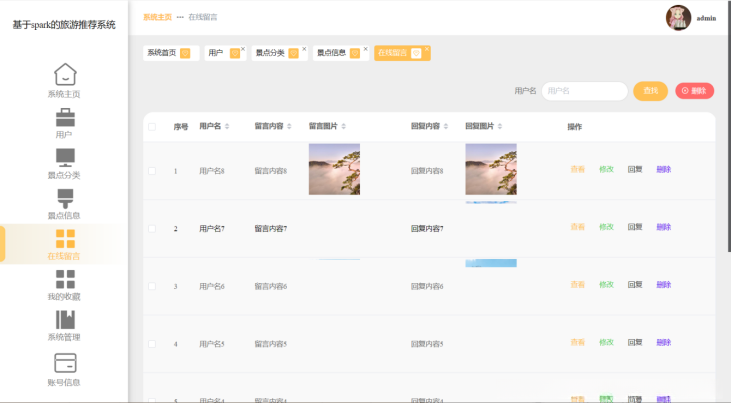The width and height of the screenshot is (731, 403).
Task: Click 删除 for row 用户名8
Action: [664, 169]
